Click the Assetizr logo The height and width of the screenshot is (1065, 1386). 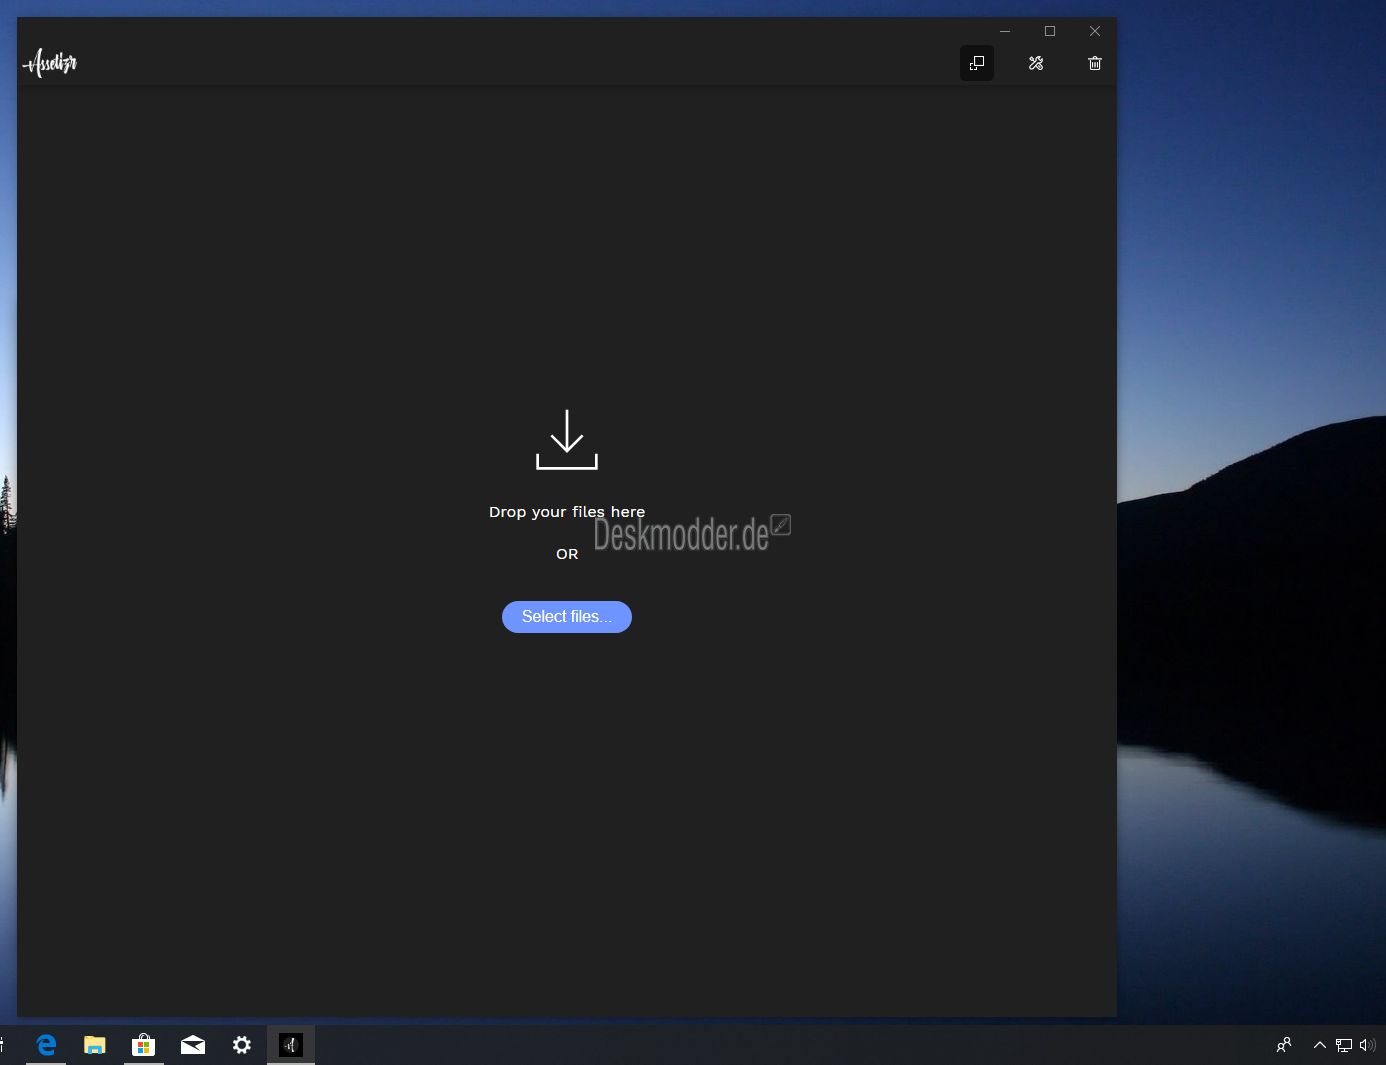[50, 63]
